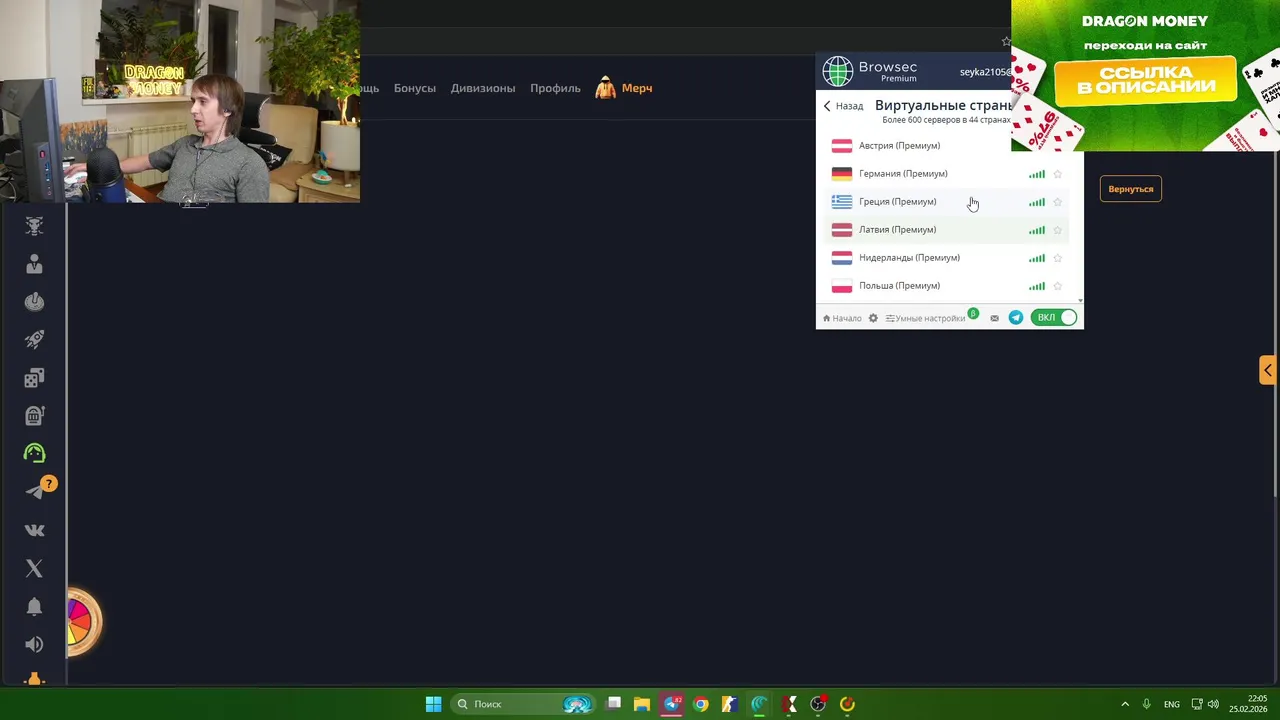The height and width of the screenshot is (720, 1280).
Task: Open the joystick games icon in sidebar
Action: point(34,302)
